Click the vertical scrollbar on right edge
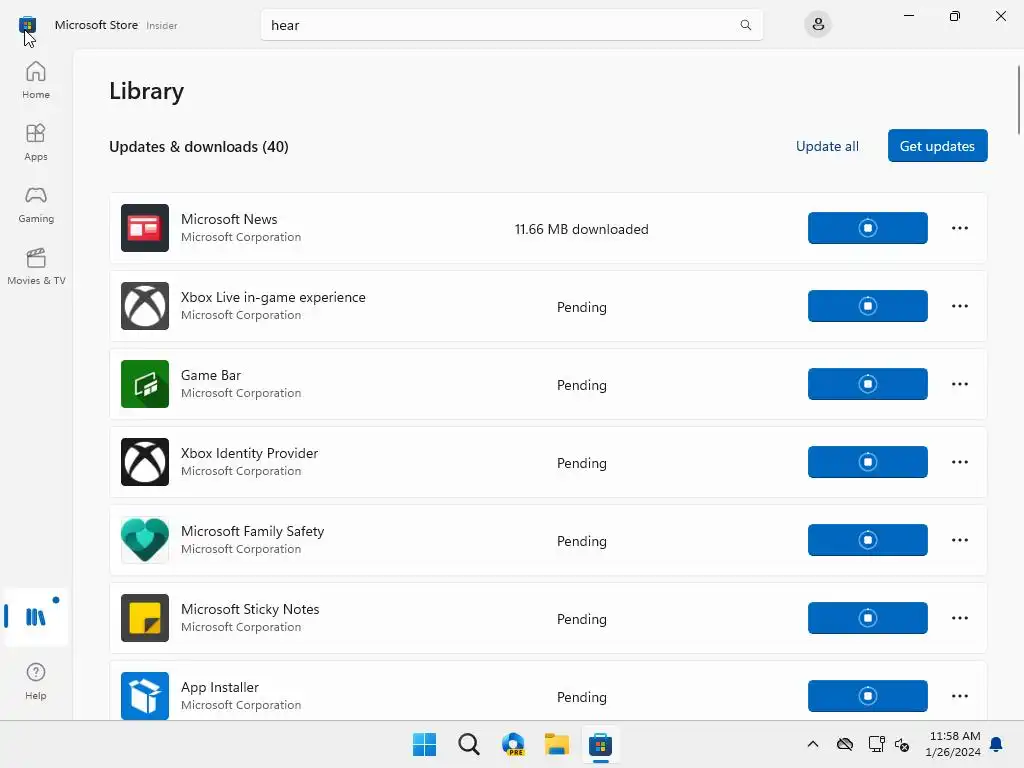Viewport: 1024px width, 768px height. [x=1018, y=100]
